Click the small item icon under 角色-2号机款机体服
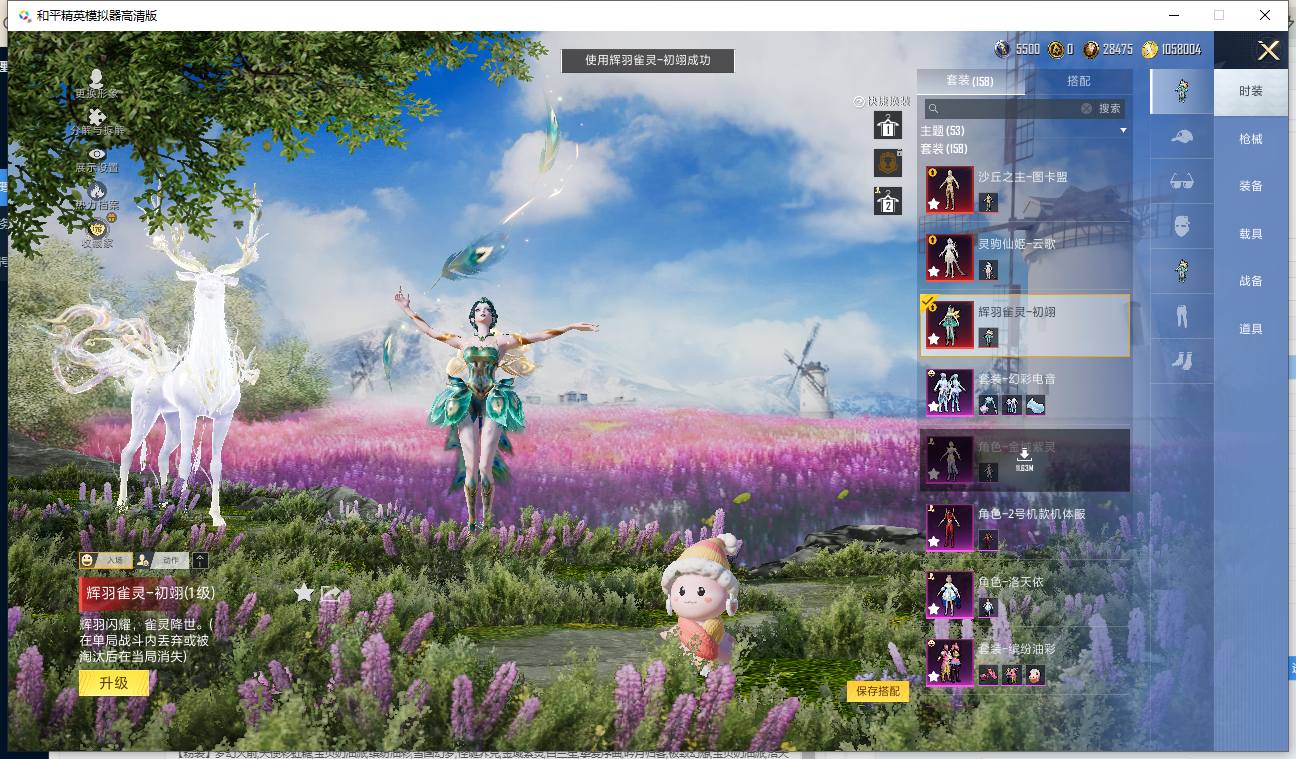 (988, 540)
